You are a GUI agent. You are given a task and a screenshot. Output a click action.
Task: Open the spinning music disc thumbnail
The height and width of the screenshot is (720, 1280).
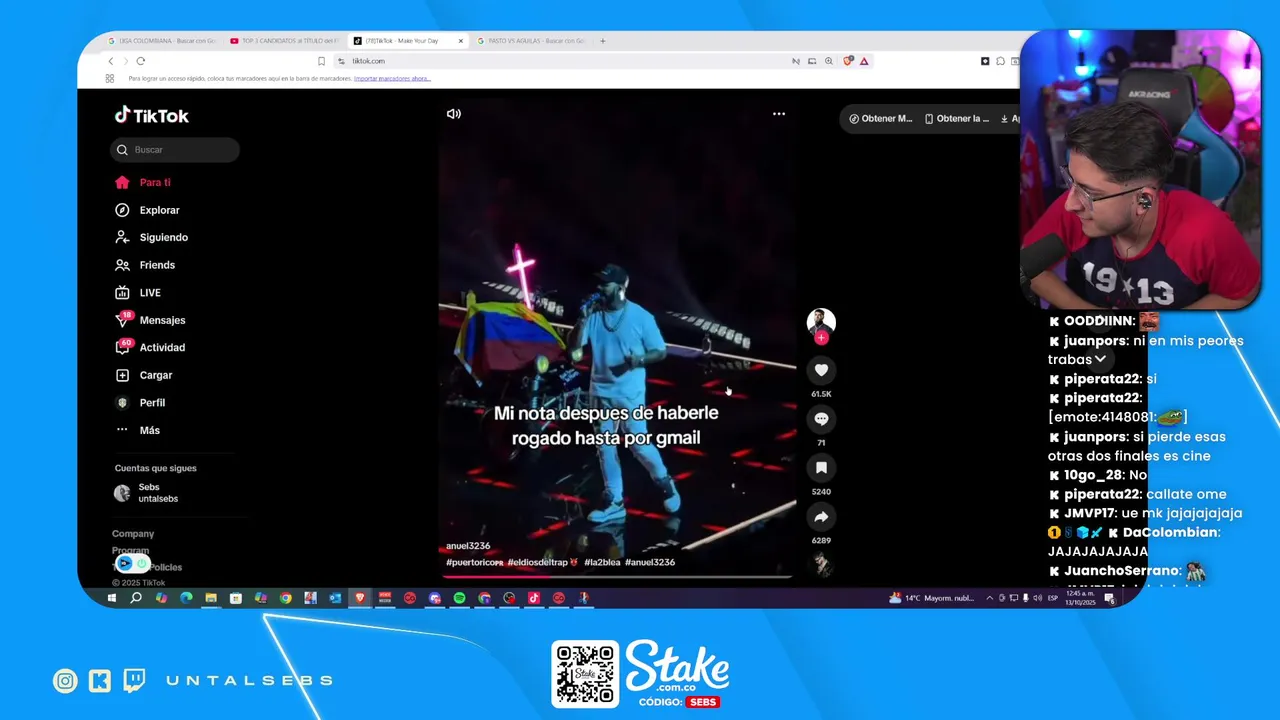(x=821, y=565)
